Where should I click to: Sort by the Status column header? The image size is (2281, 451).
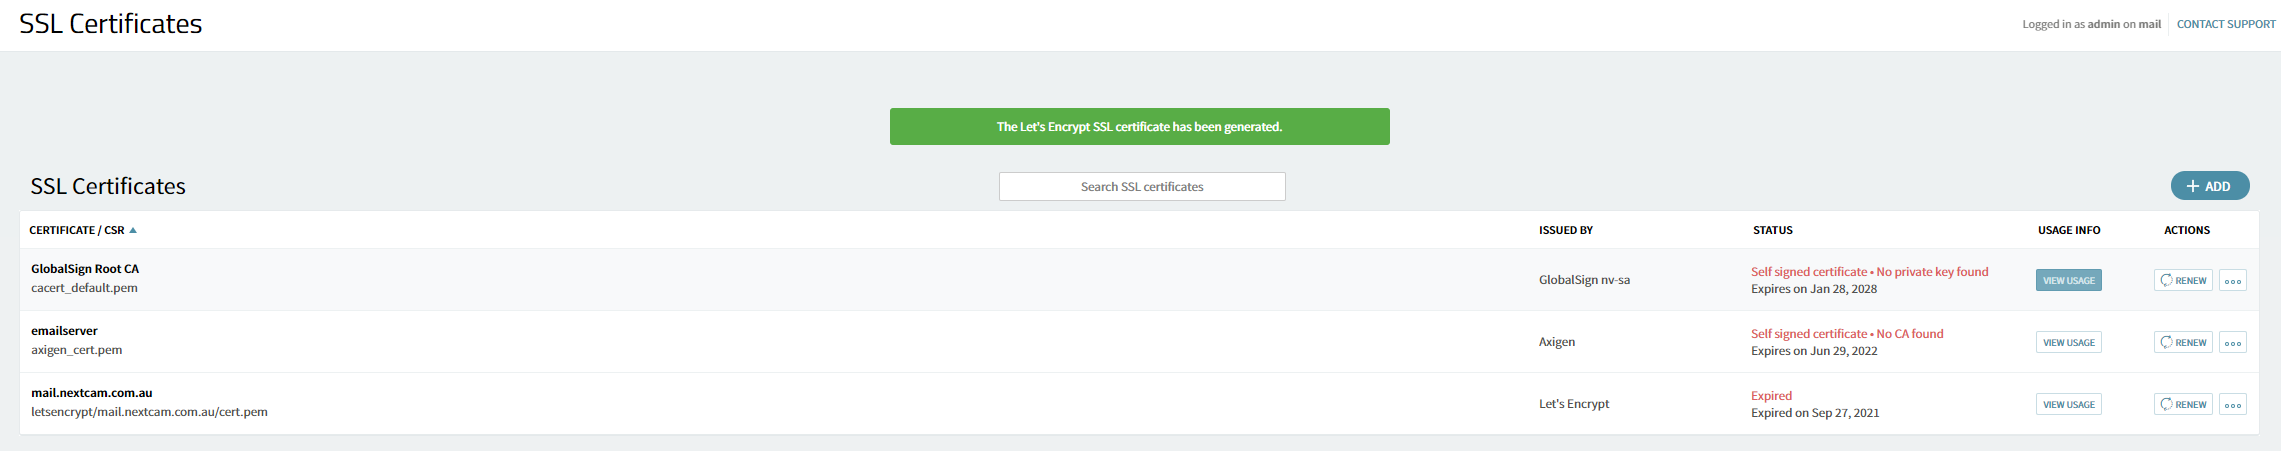(x=1773, y=230)
